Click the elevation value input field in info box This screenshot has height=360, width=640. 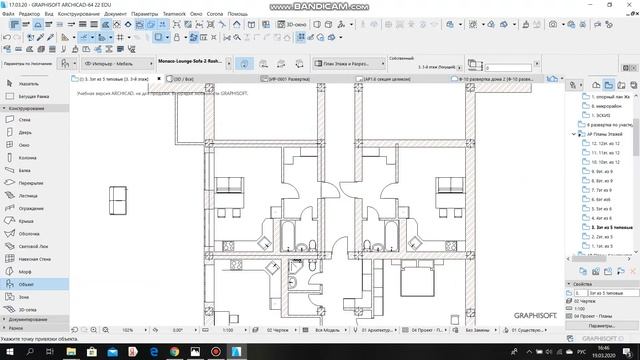pyautogui.click(x=508, y=67)
